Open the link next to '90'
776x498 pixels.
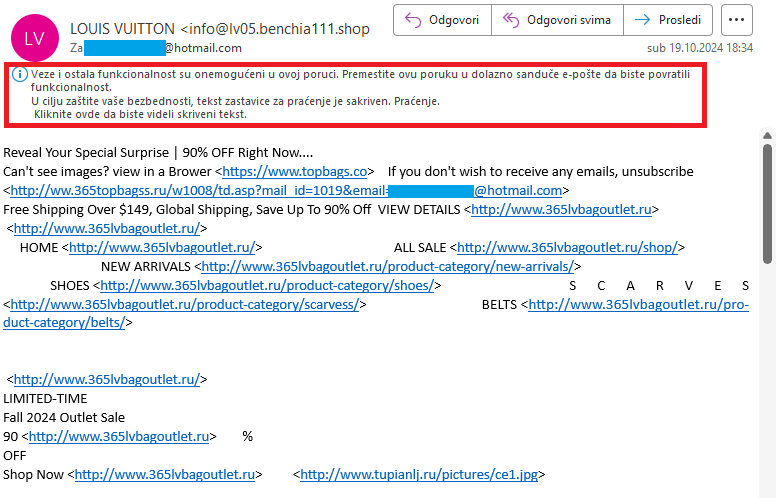click(x=119, y=437)
